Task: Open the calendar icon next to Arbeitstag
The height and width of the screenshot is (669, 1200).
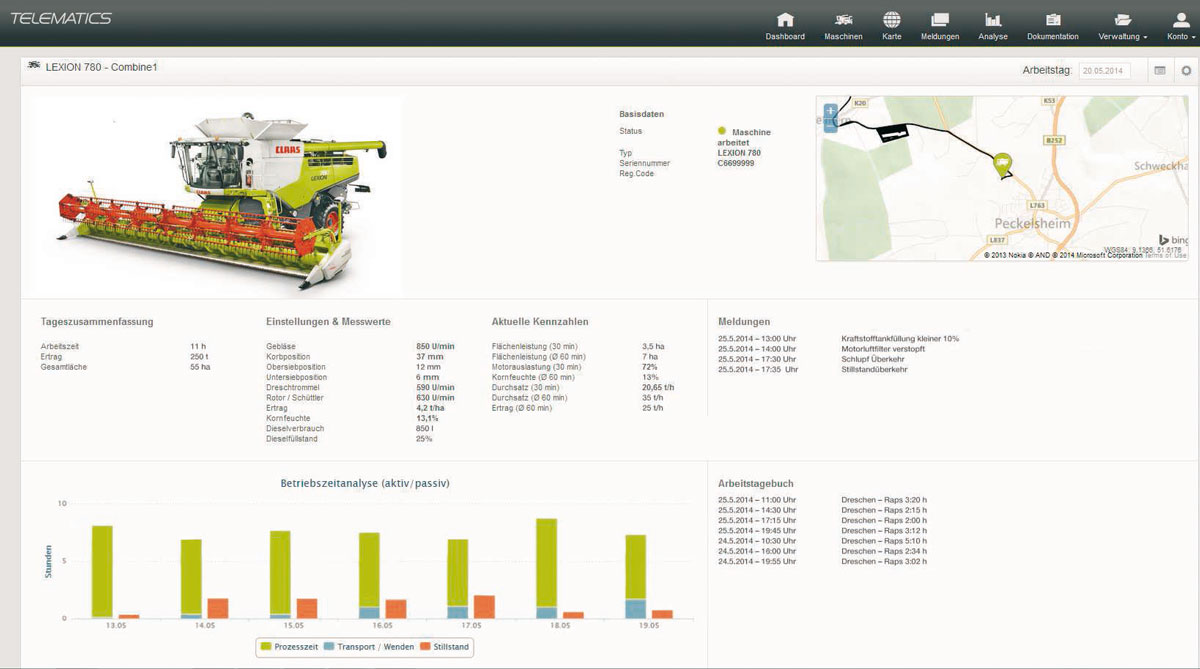Action: [x=1160, y=71]
